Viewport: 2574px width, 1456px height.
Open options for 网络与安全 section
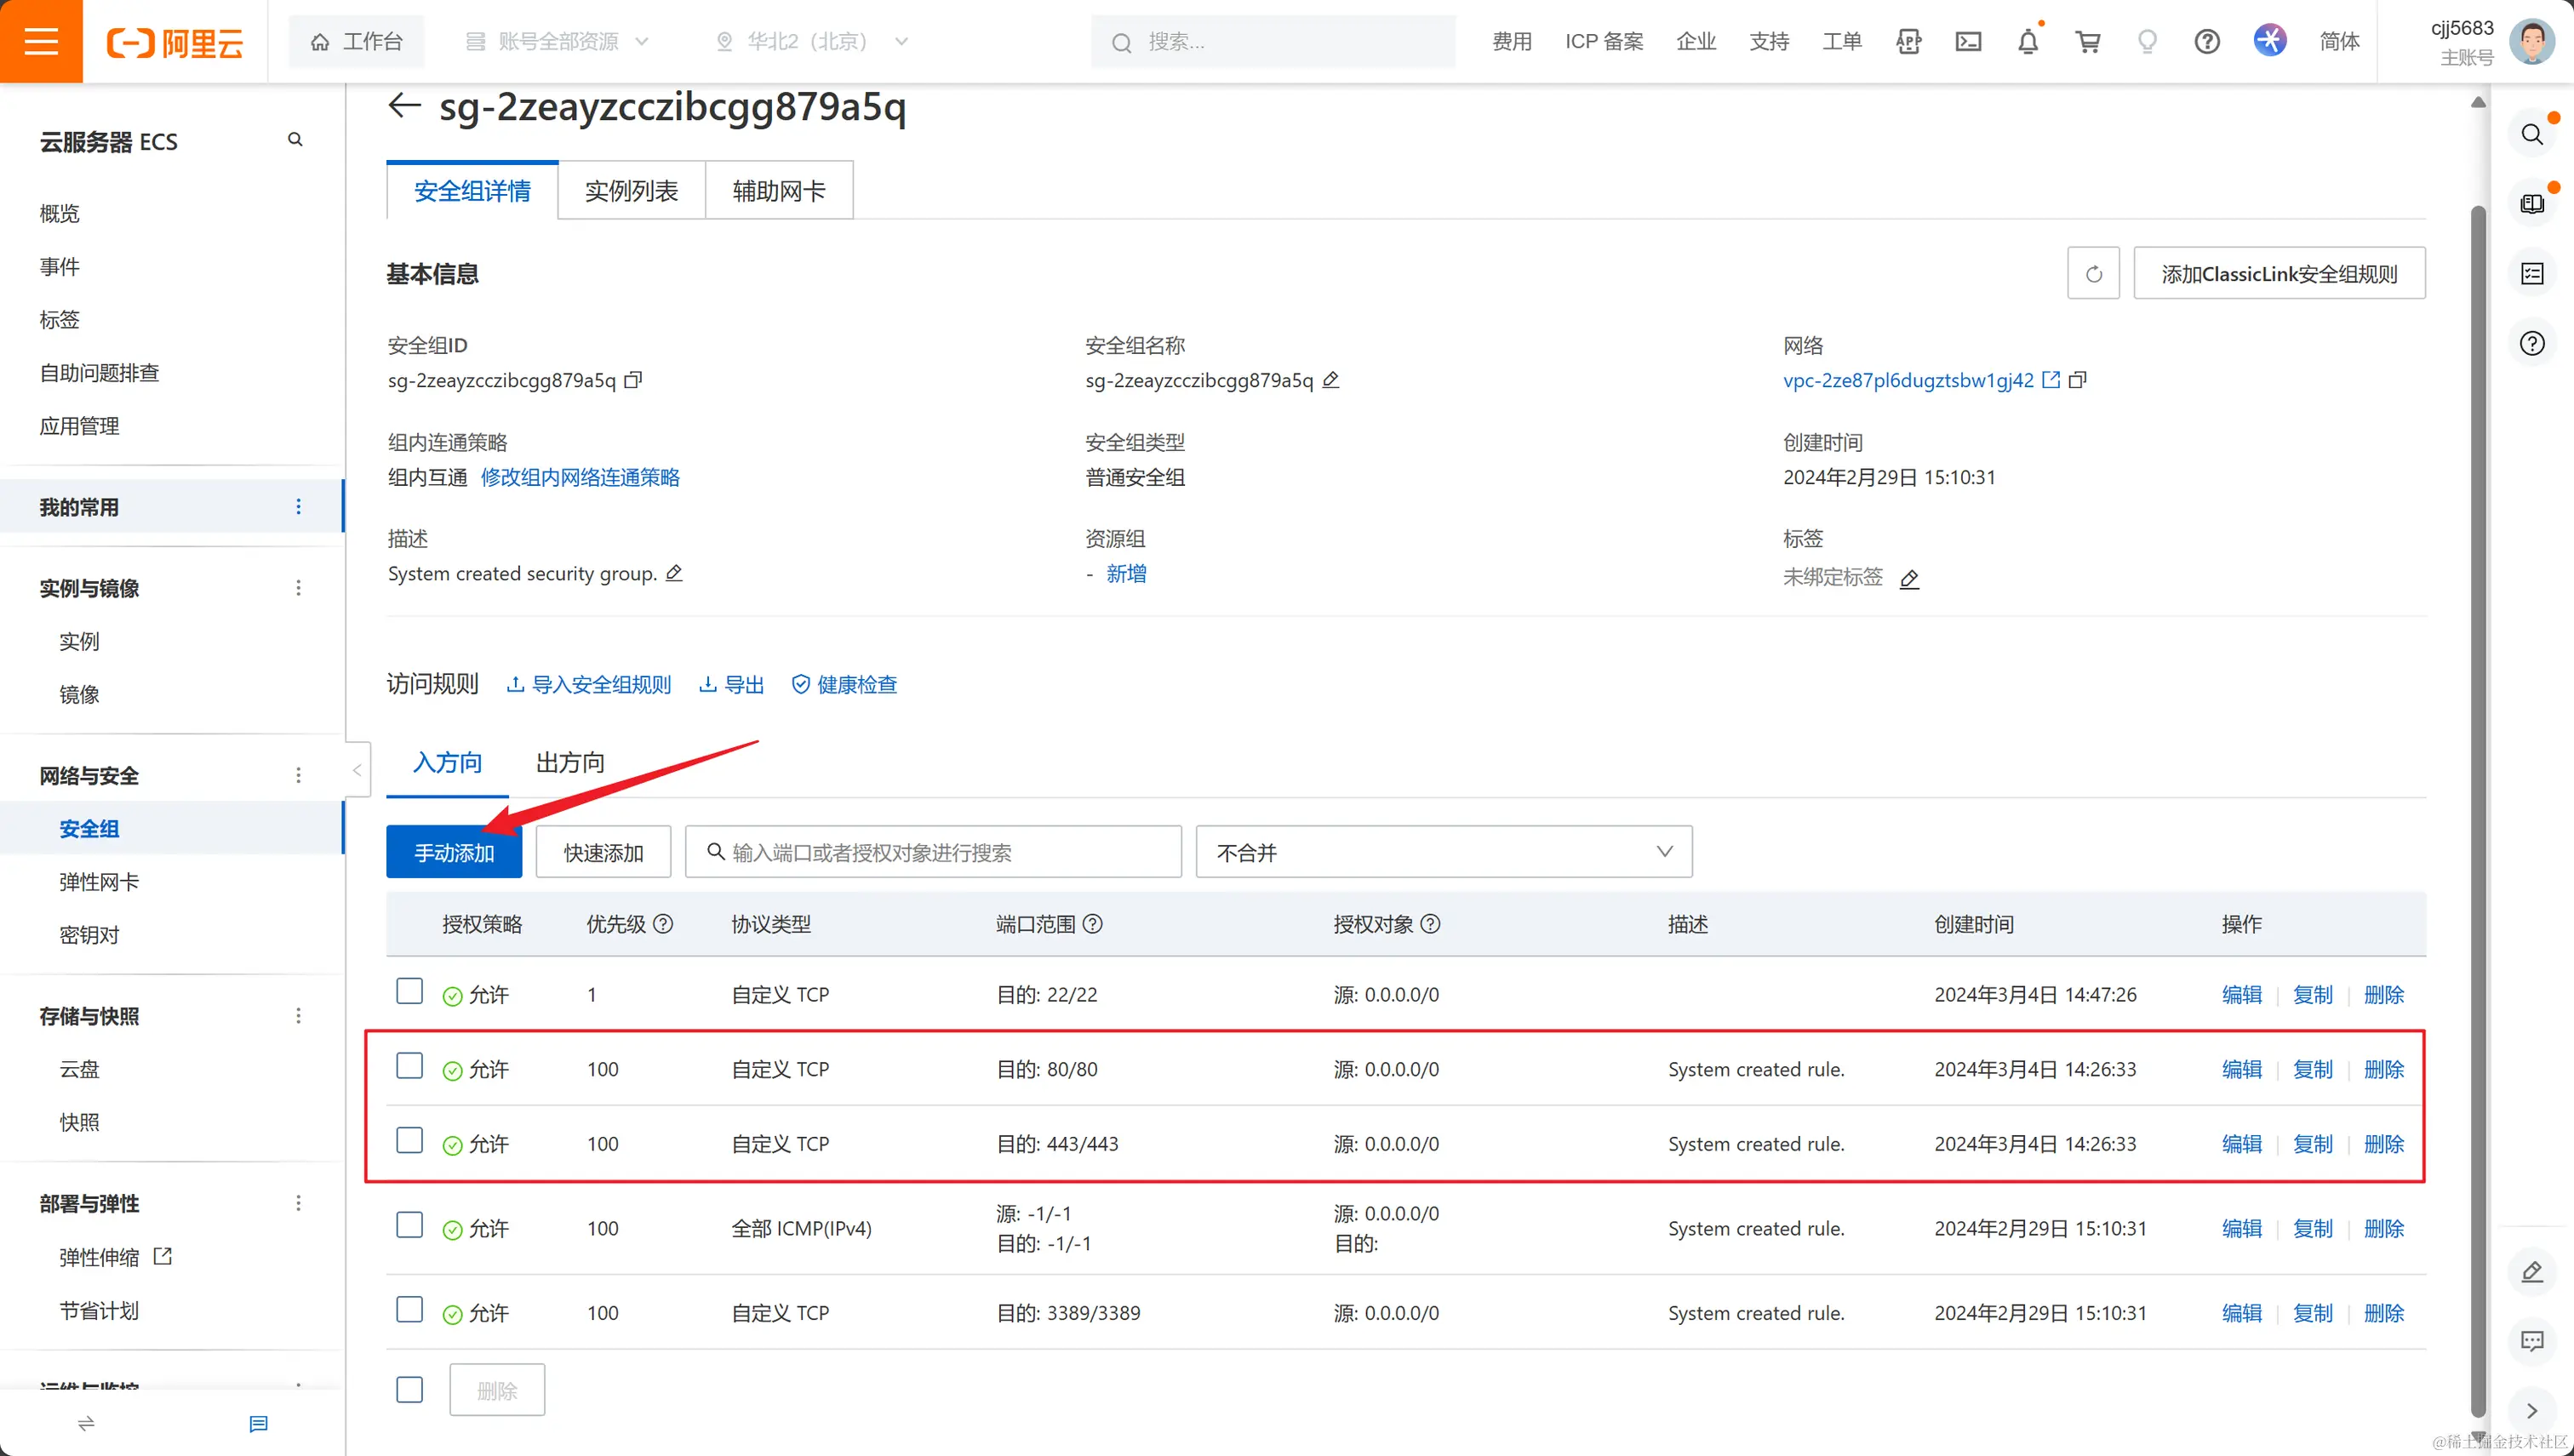pyautogui.click(x=298, y=775)
